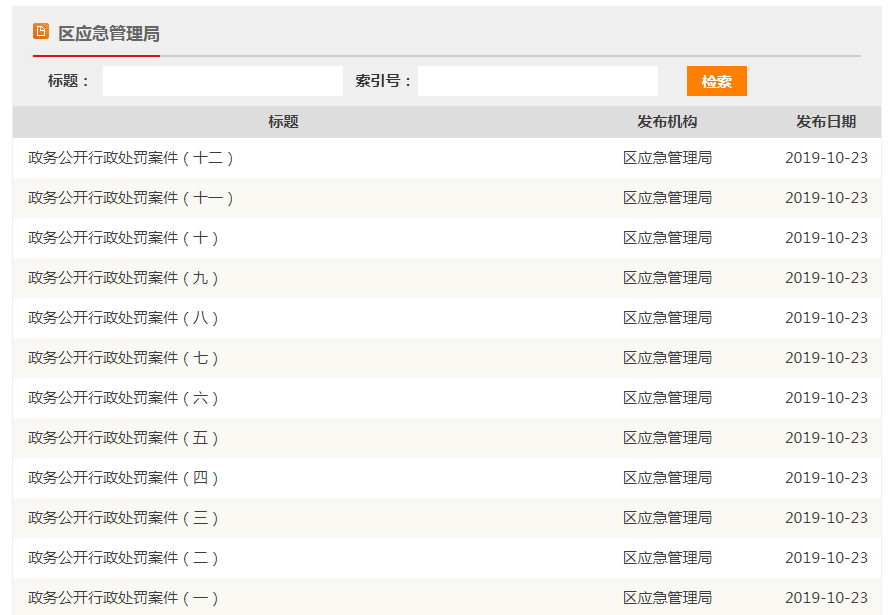
Task: Focus the 索引号 search input field
Action: 538,81
